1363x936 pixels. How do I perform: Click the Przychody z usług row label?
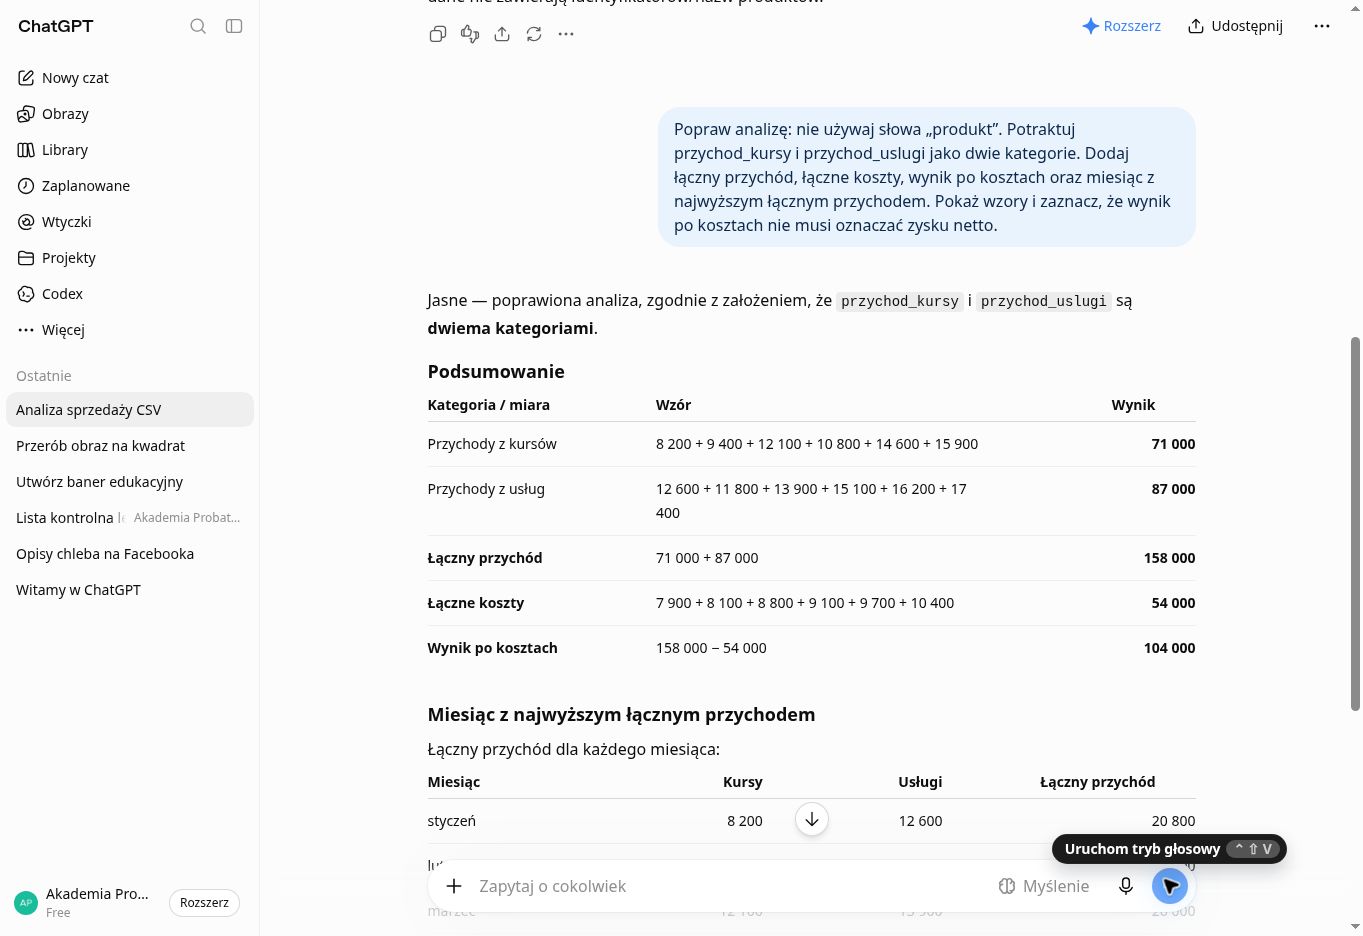[486, 489]
